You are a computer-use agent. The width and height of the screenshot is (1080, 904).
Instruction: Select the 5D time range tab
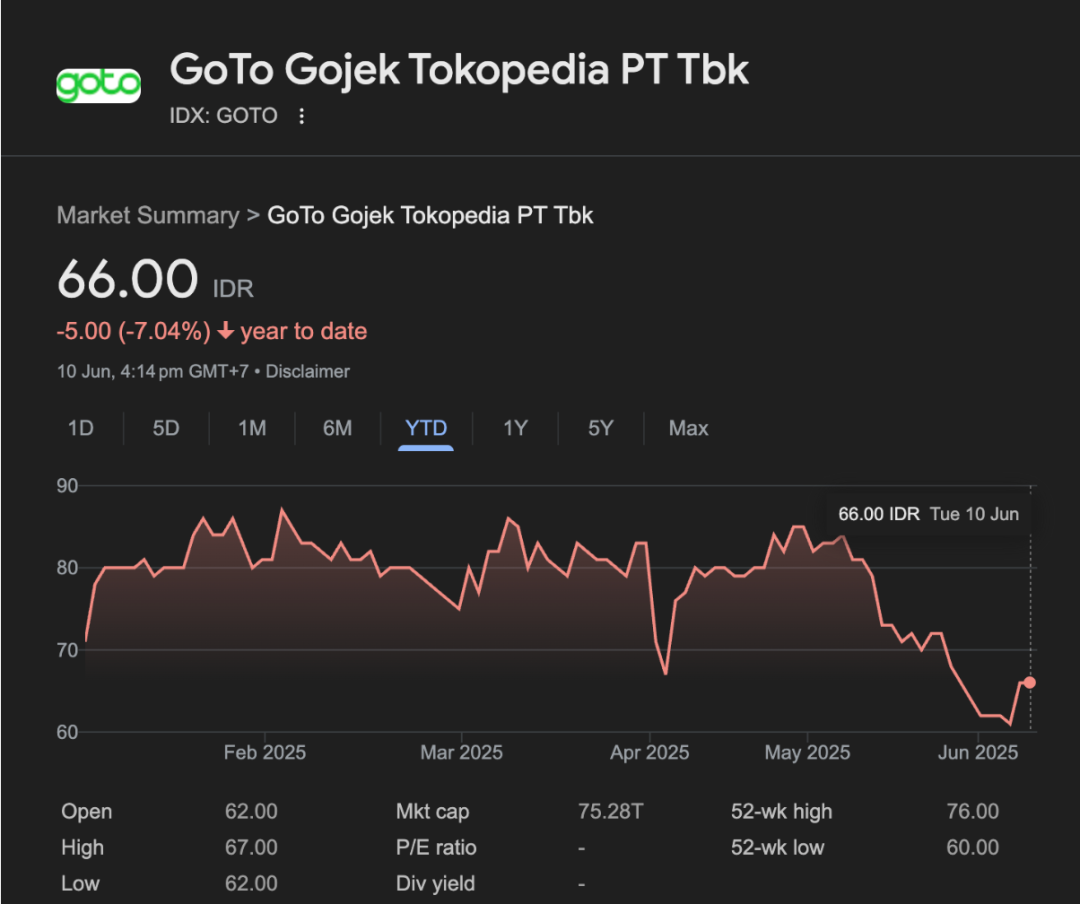[x=166, y=429]
